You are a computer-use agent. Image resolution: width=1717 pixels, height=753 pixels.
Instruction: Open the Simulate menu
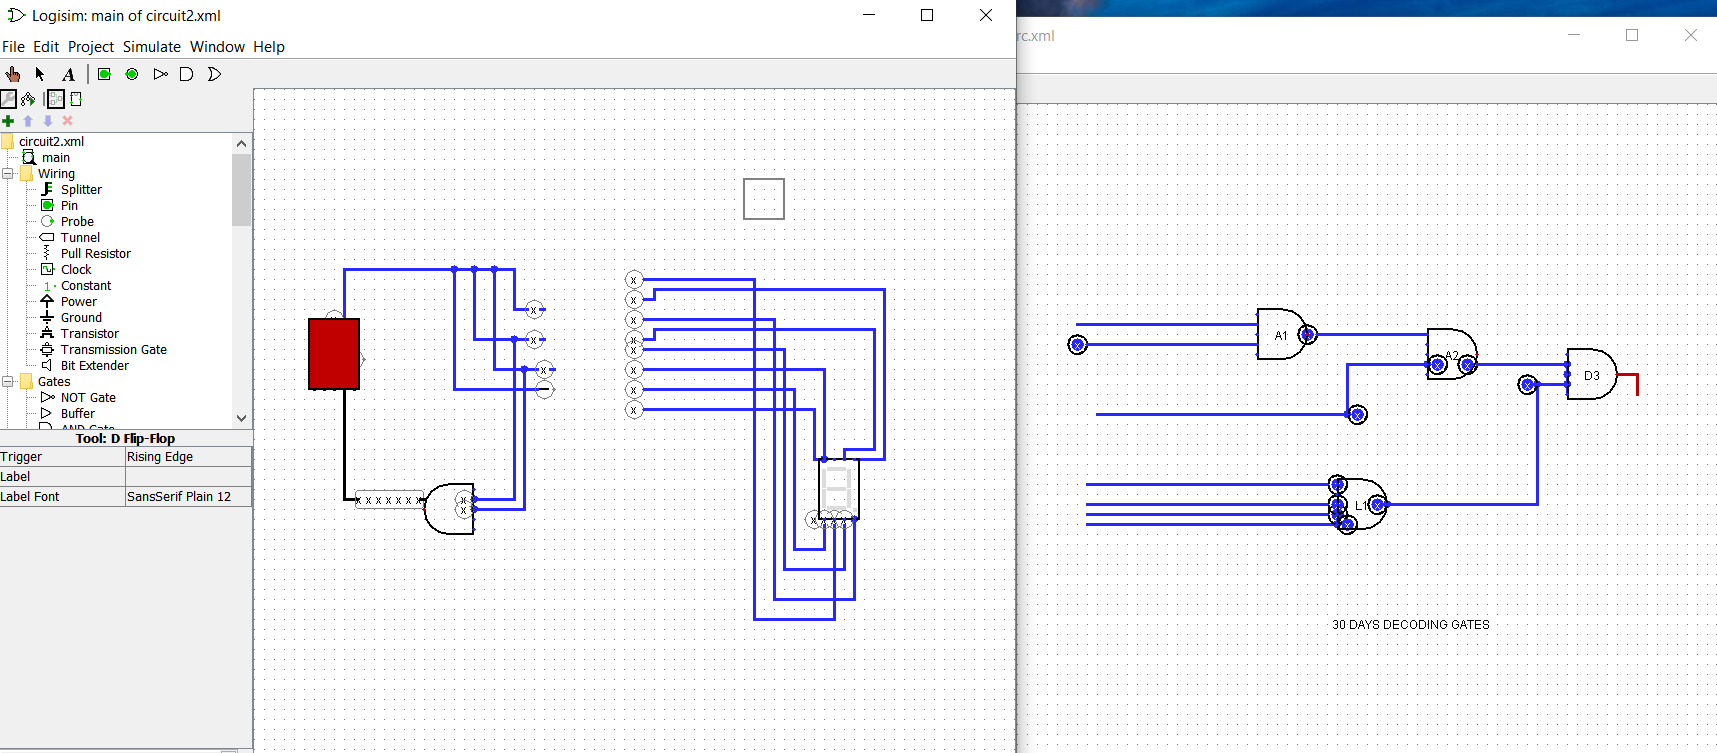pyautogui.click(x=151, y=47)
